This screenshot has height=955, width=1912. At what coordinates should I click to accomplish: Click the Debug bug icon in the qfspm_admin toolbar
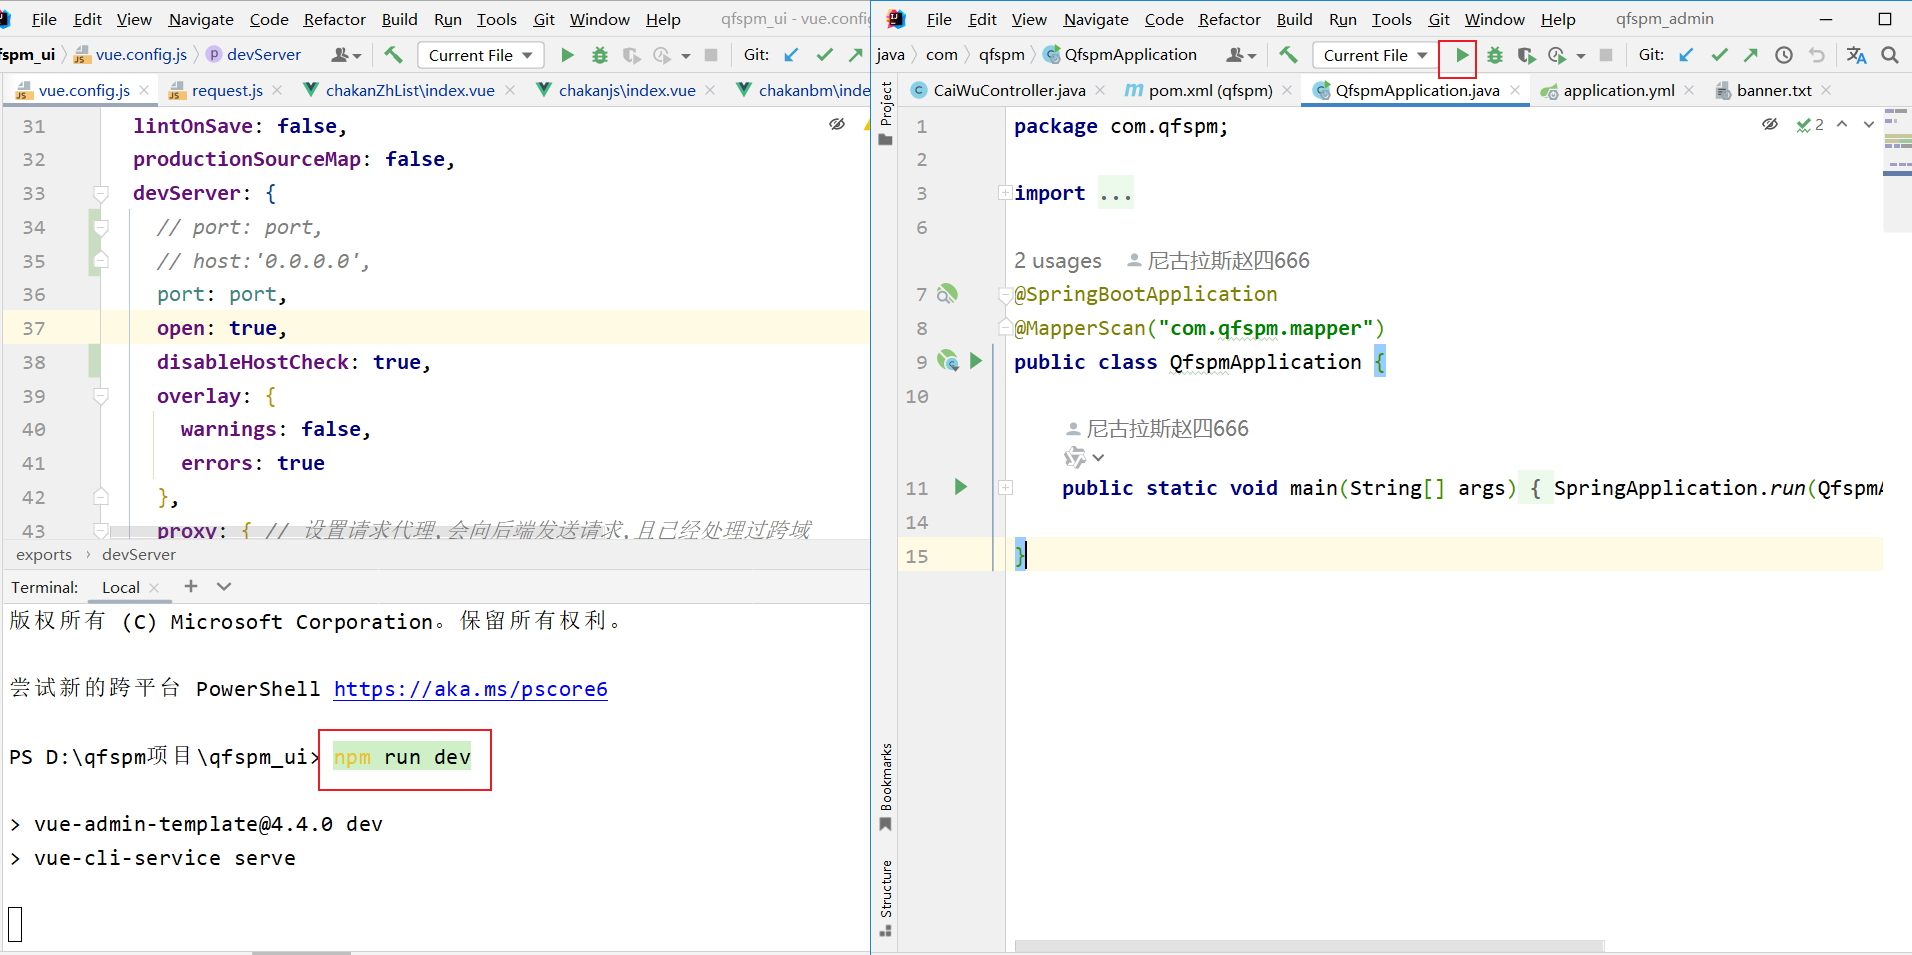pos(1495,56)
